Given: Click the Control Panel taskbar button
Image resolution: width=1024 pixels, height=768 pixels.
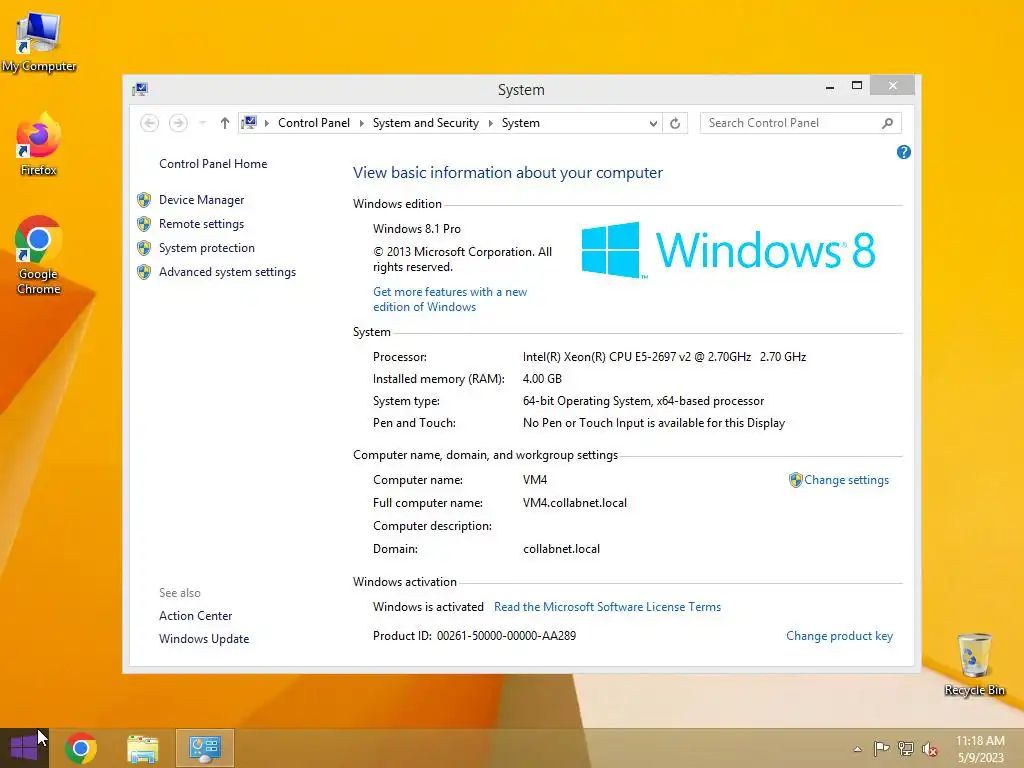Looking at the screenshot, I should click(x=204, y=748).
